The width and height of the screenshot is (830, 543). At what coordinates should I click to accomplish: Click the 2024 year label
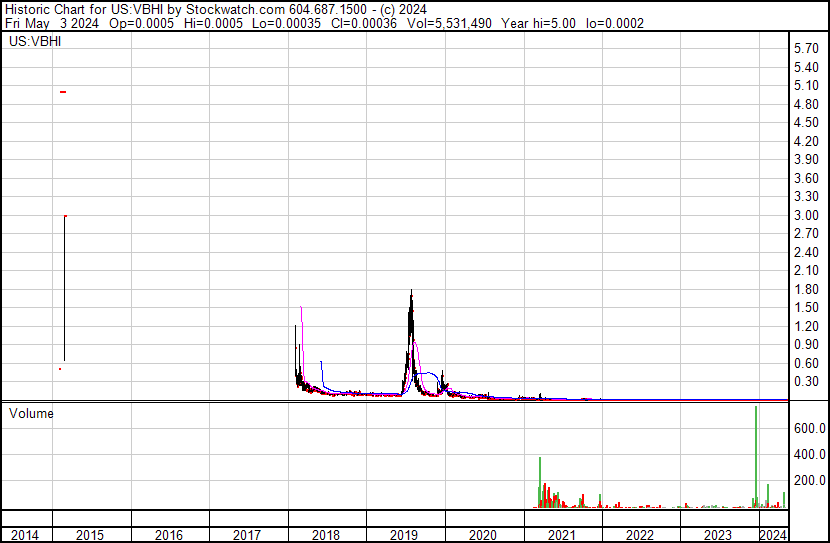773,535
